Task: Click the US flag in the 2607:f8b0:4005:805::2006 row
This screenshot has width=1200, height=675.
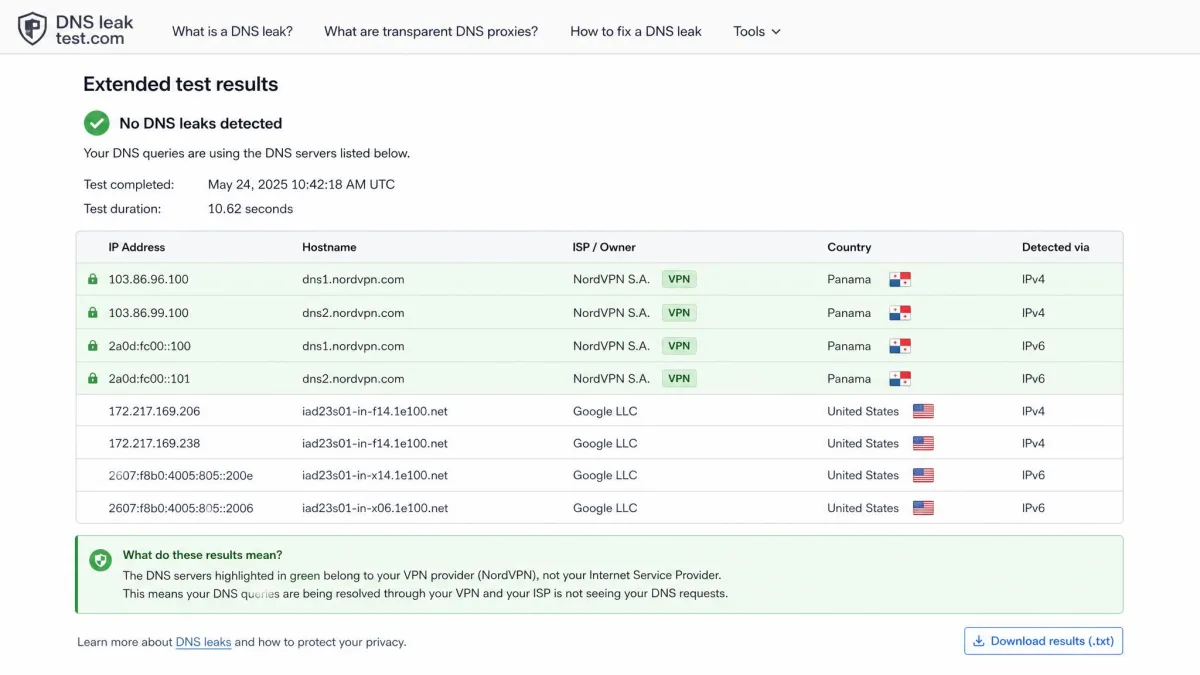Action: pyautogui.click(x=923, y=508)
